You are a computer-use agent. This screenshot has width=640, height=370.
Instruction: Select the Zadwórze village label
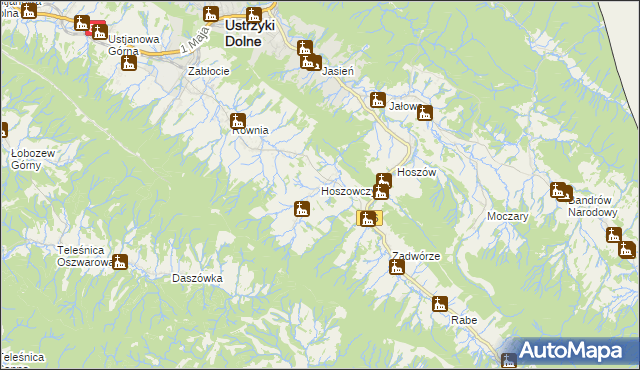[x=416, y=256]
